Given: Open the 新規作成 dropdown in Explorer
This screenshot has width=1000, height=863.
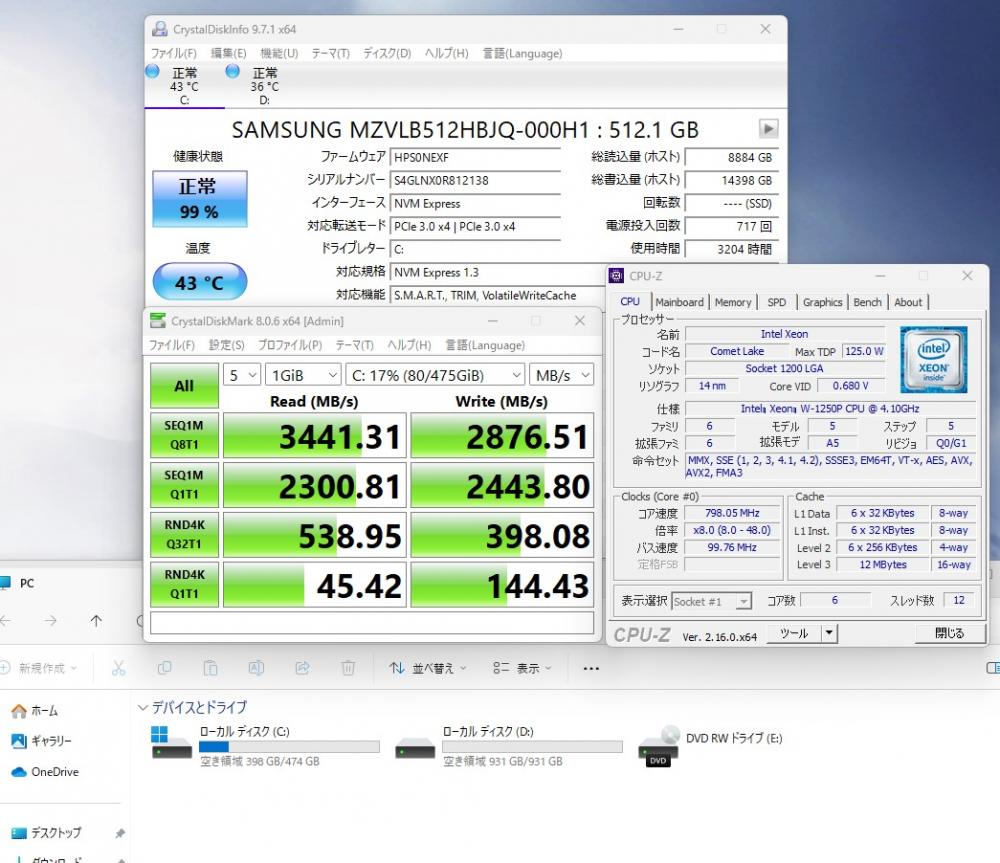Looking at the screenshot, I should point(39,668).
